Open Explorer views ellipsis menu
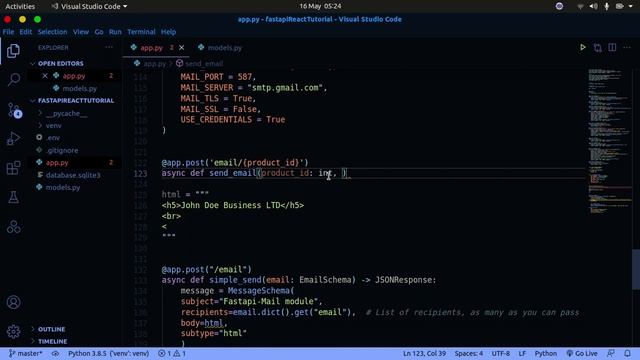This screenshot has width=640, height=360. 109,47
